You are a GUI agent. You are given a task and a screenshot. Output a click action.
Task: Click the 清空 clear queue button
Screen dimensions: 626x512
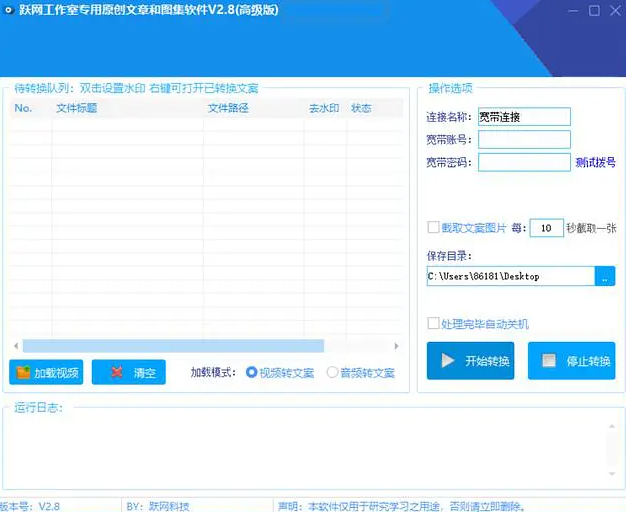coord(129,372)
